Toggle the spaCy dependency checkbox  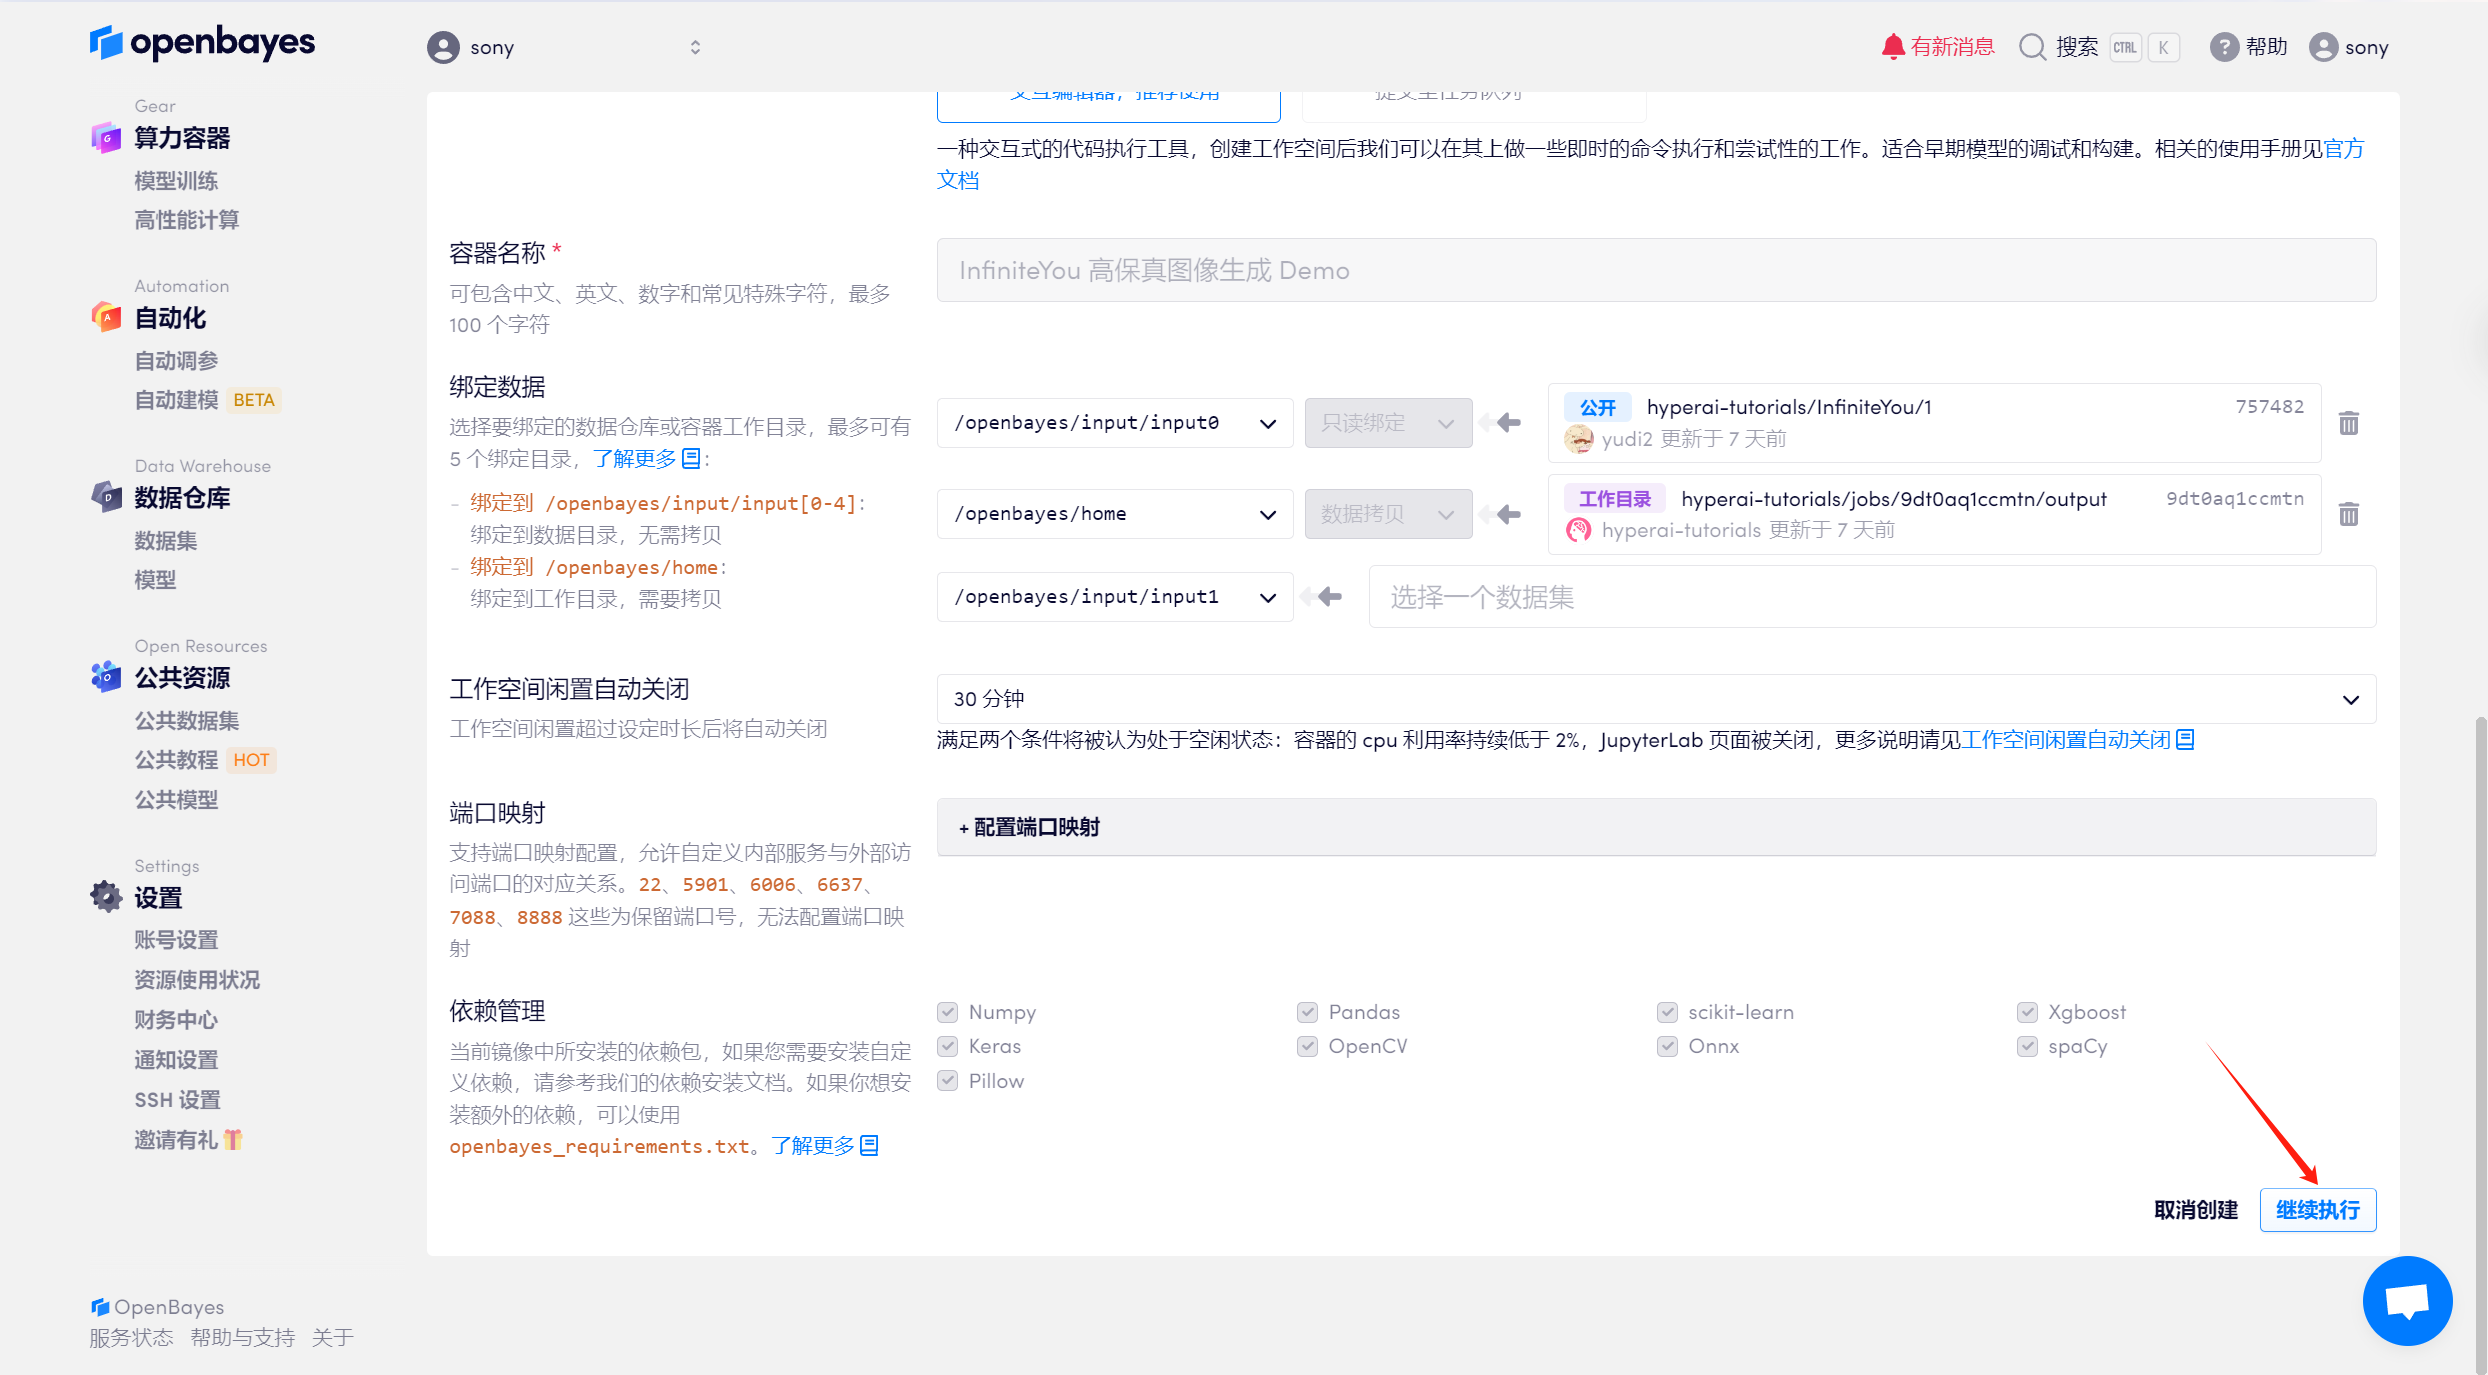pos(2027,1046)
